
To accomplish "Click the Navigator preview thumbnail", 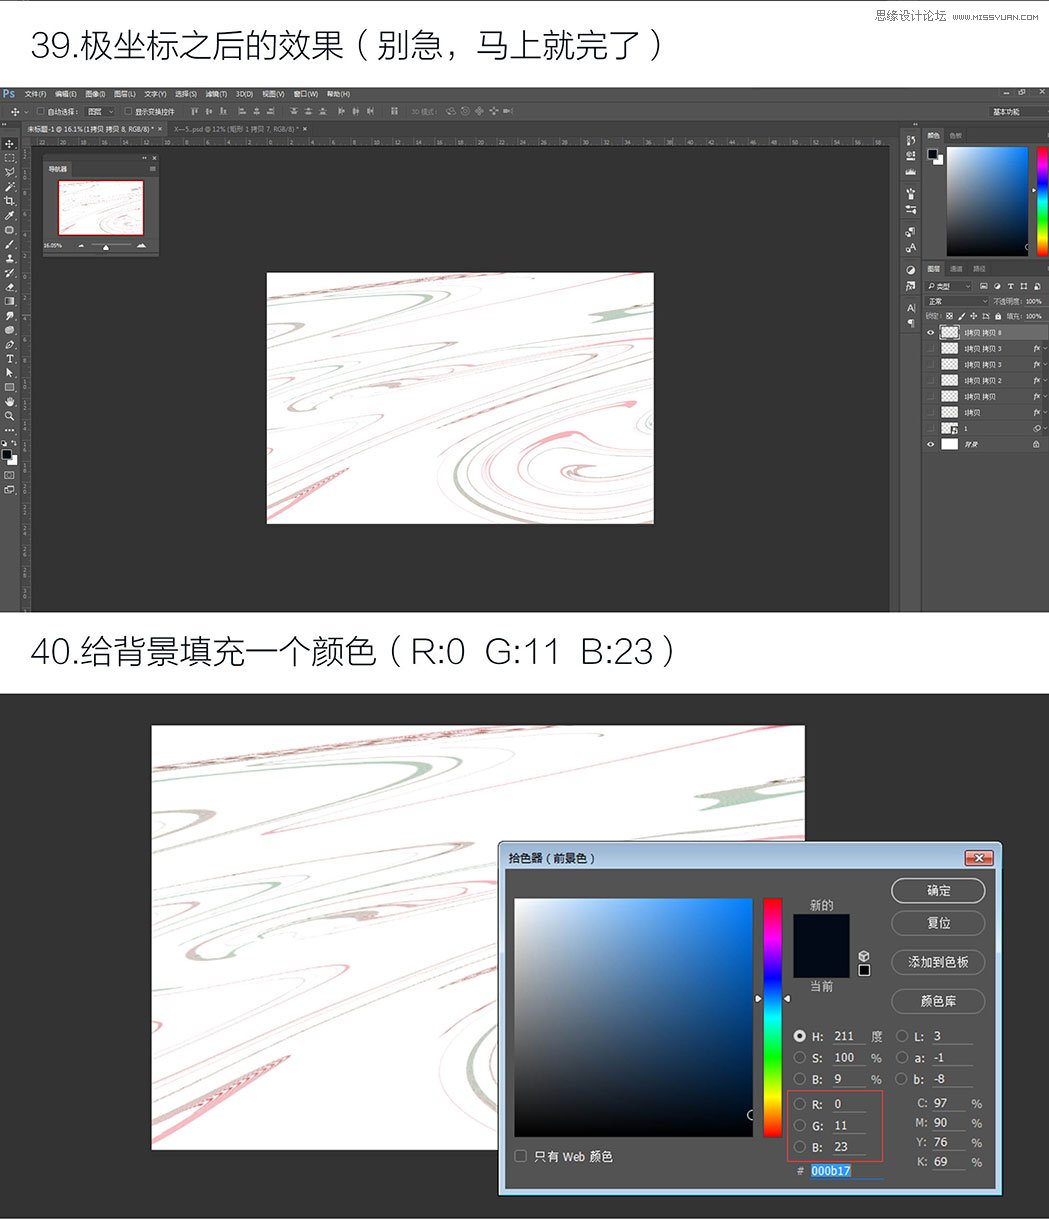I will coord(101,207).
